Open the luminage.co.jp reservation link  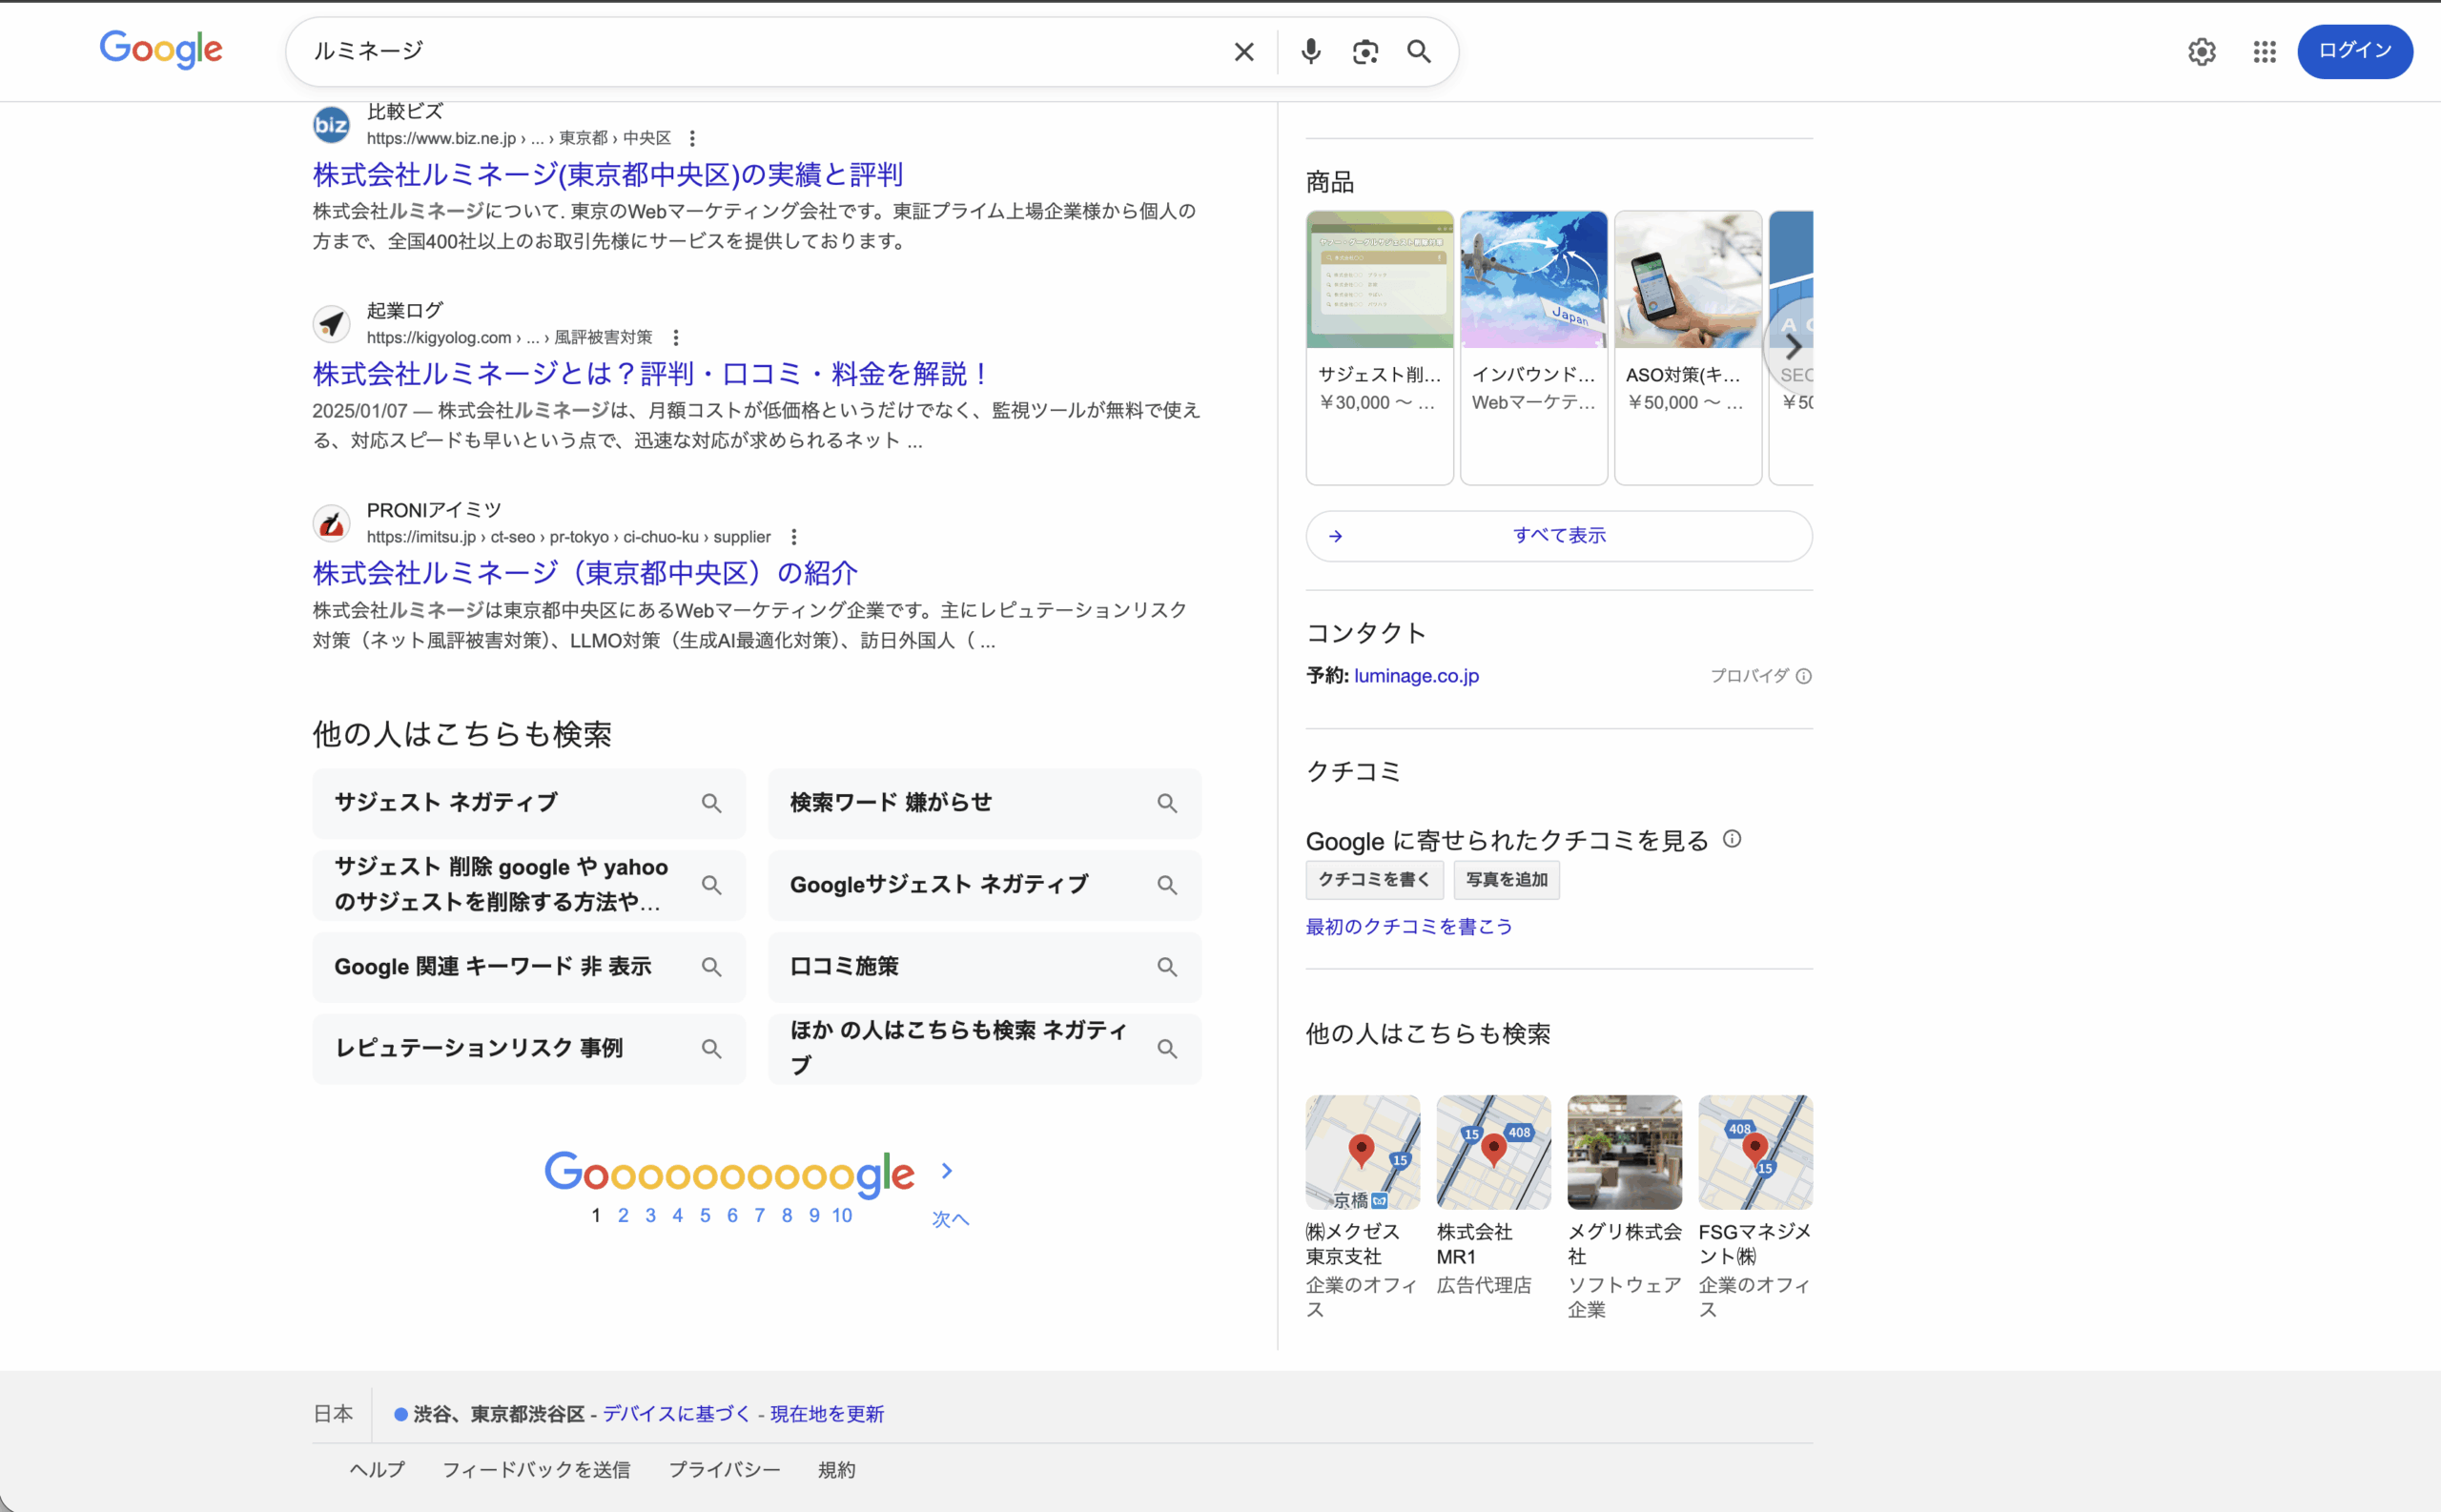click(x=1416, y=675)
